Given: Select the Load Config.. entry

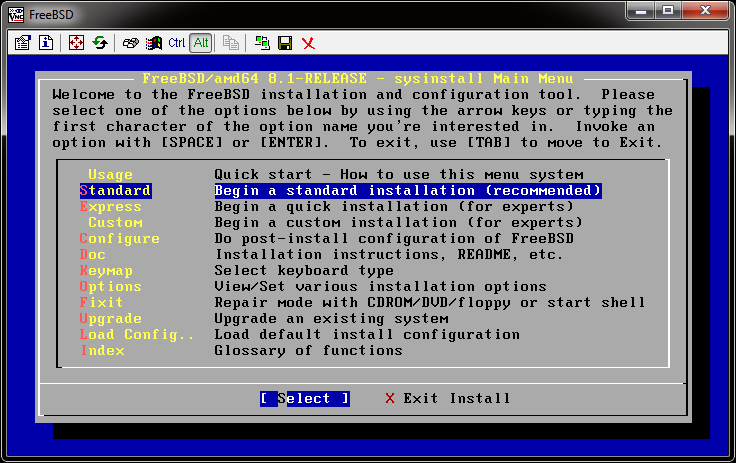Looking at the screenshot, I should click(x=137, y=334).
